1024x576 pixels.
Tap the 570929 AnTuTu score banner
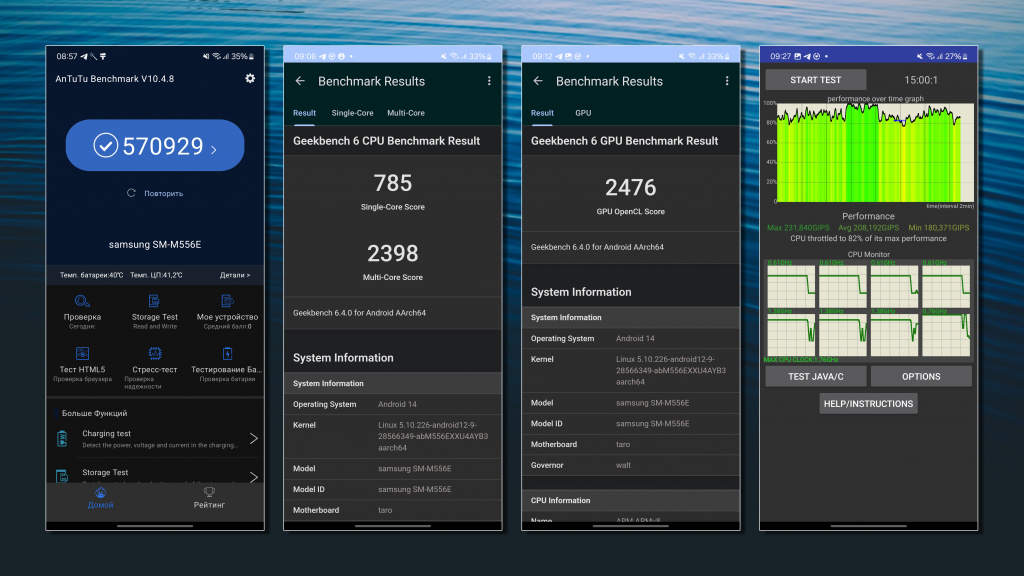pos(155,147)
